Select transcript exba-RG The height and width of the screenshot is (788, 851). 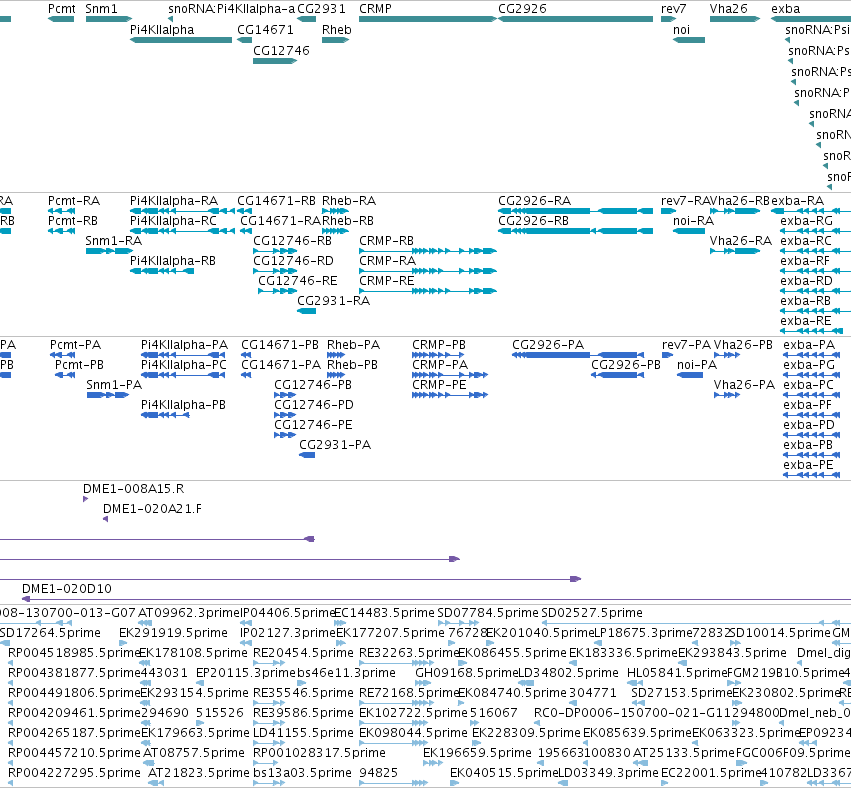tap(815, 231)
